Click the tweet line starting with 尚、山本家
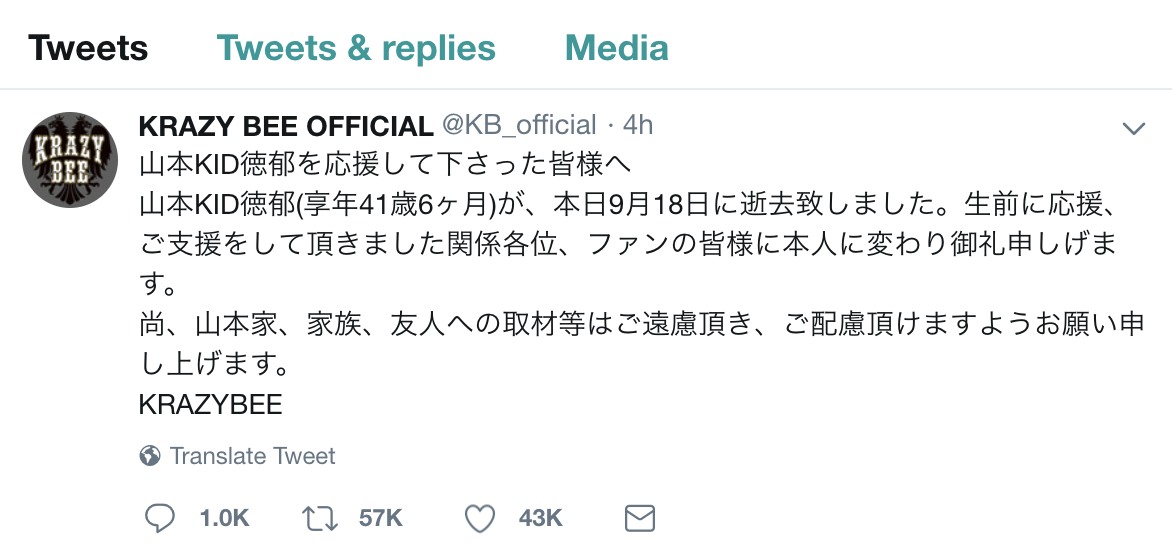Viewport: 1172px width, 552px height. 640,326
